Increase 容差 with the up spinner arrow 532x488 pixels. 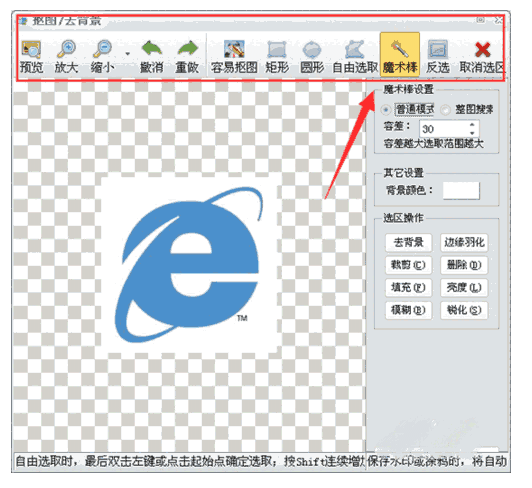click(472, 125)
